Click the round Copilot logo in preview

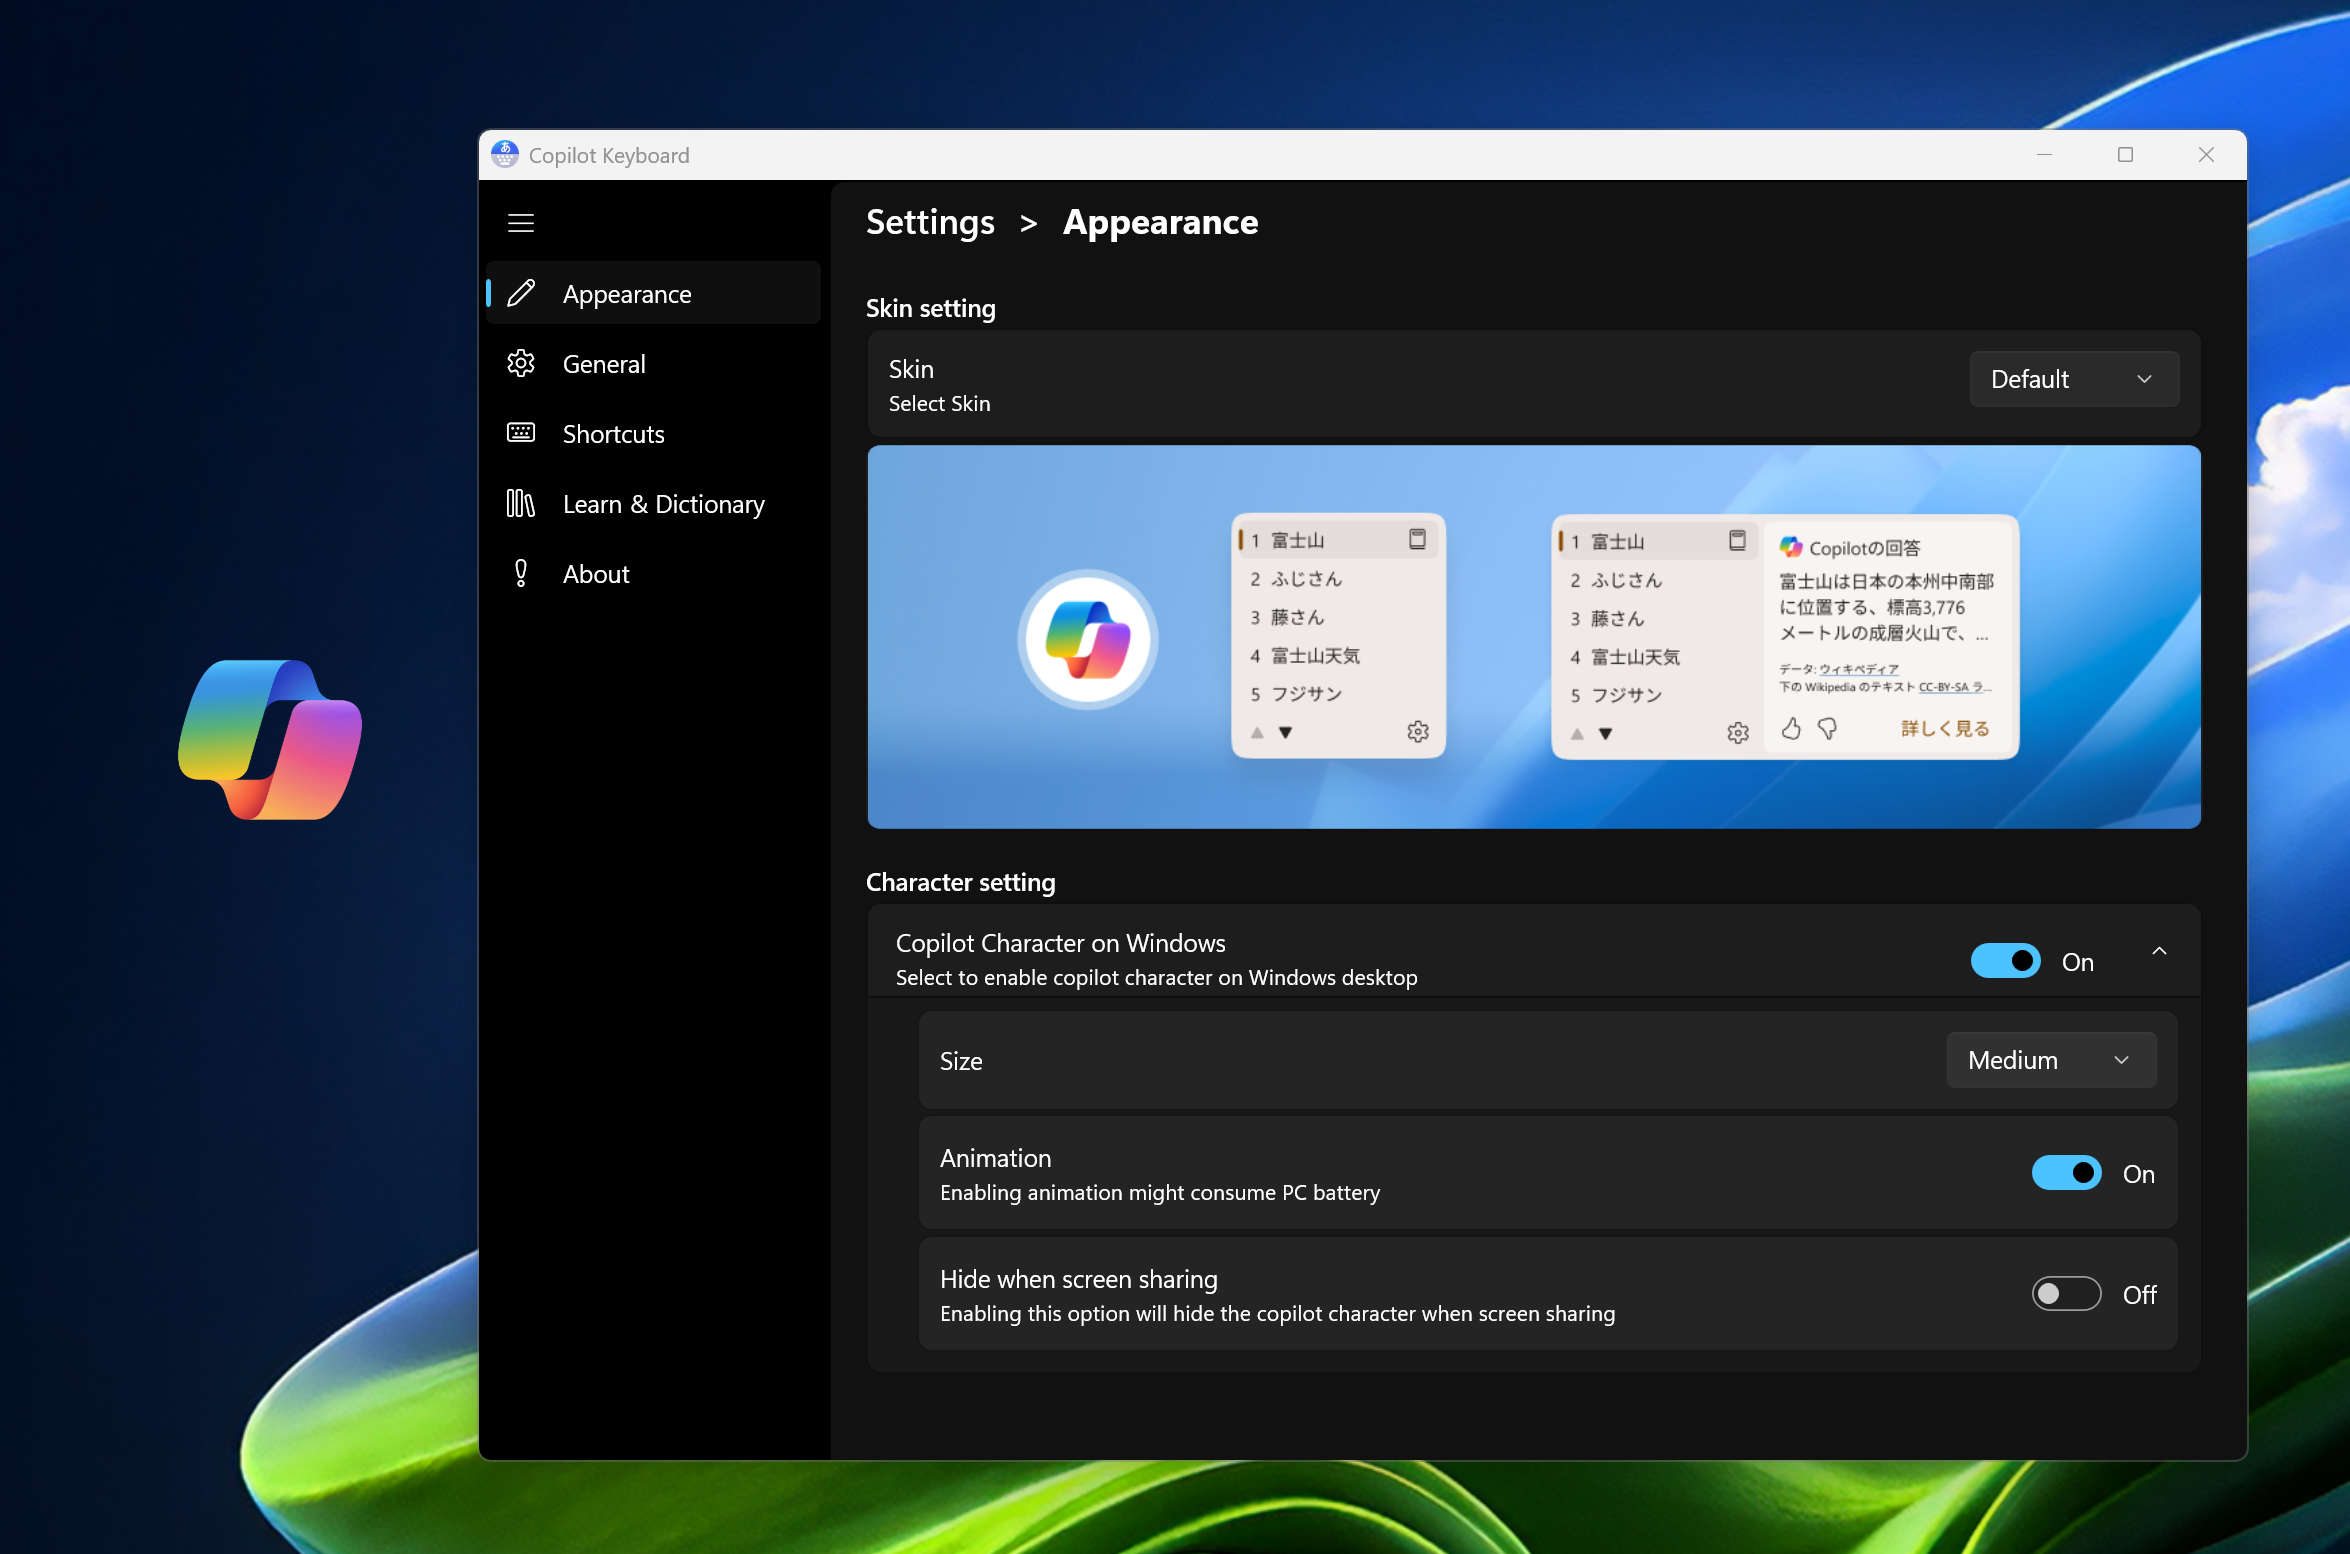point(1087,639)
